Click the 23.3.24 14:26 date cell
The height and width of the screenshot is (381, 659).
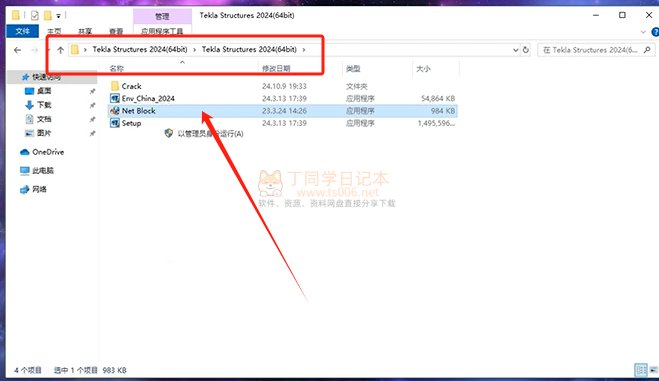pos(285,111)
